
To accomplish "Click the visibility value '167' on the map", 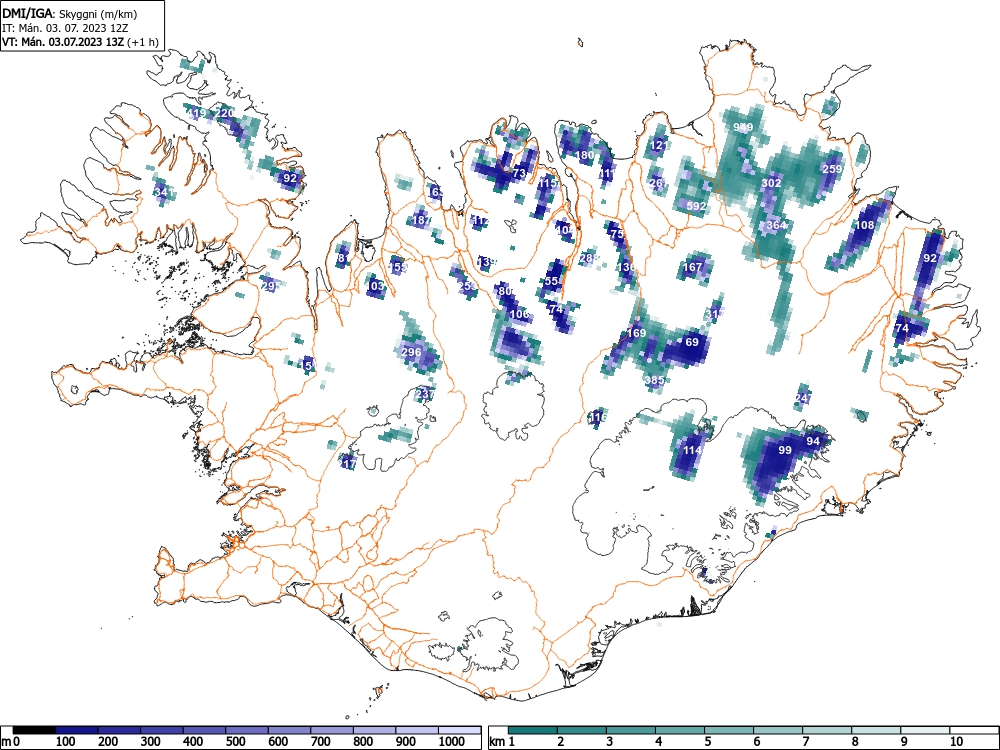I will coord(693,267).
